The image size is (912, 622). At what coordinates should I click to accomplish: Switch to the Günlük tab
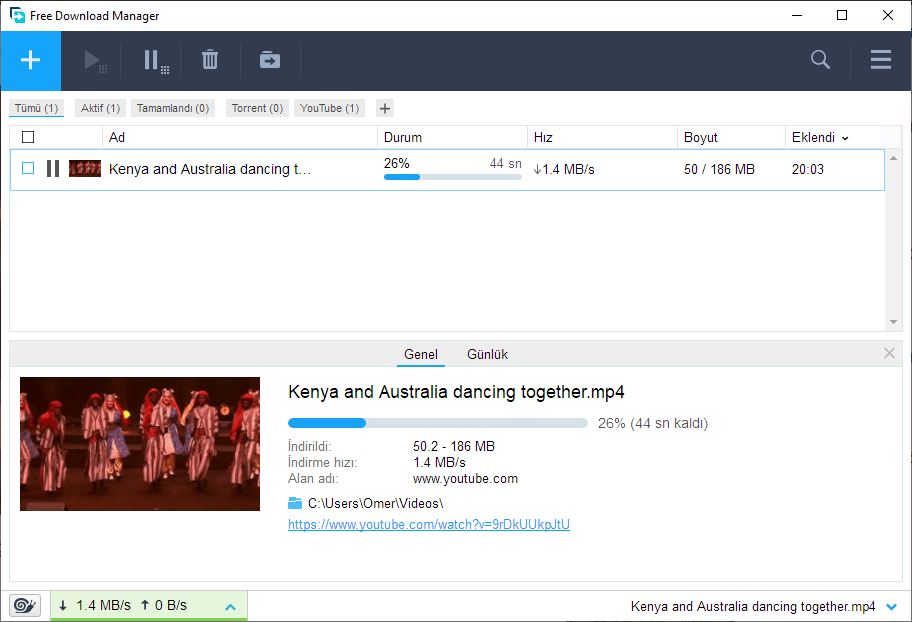[487, 354]
